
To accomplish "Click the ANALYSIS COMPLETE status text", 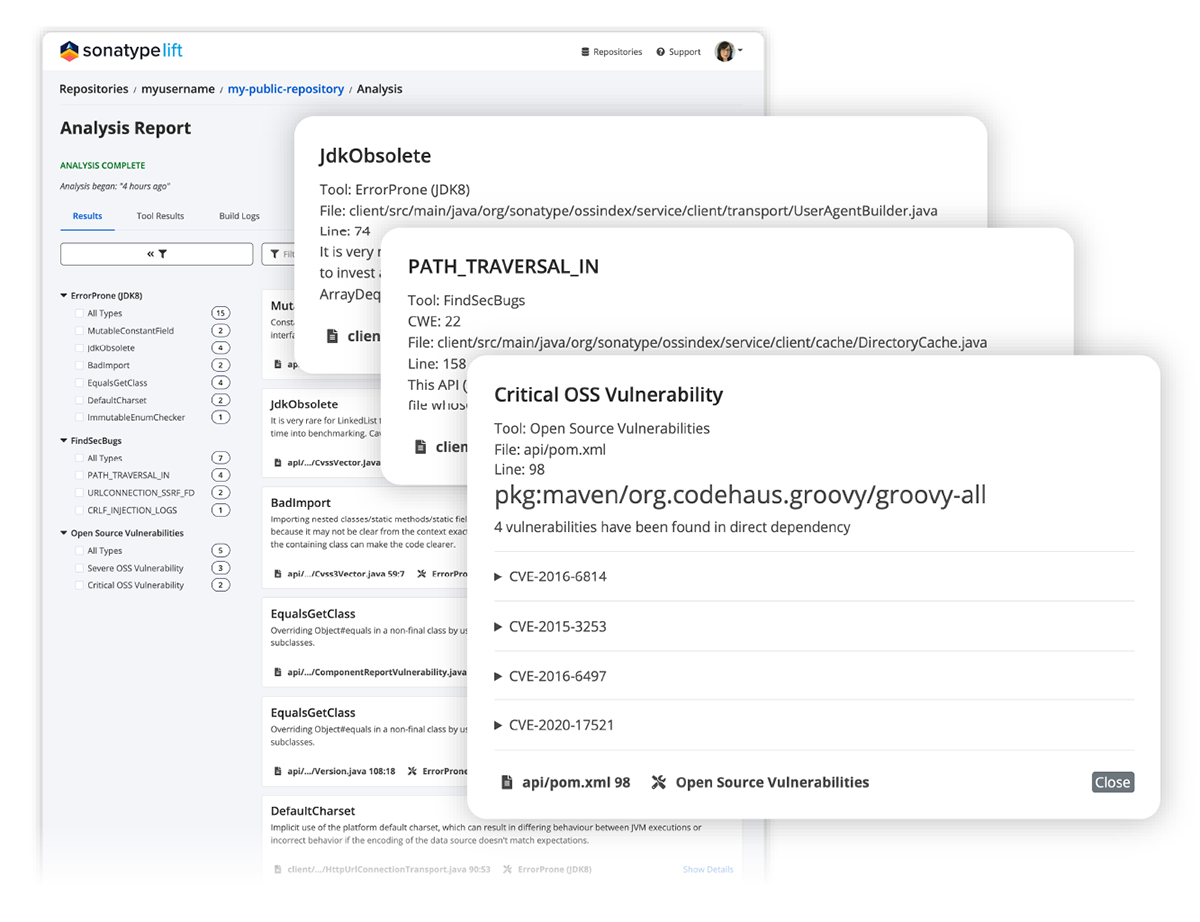I will click(102, 166).
